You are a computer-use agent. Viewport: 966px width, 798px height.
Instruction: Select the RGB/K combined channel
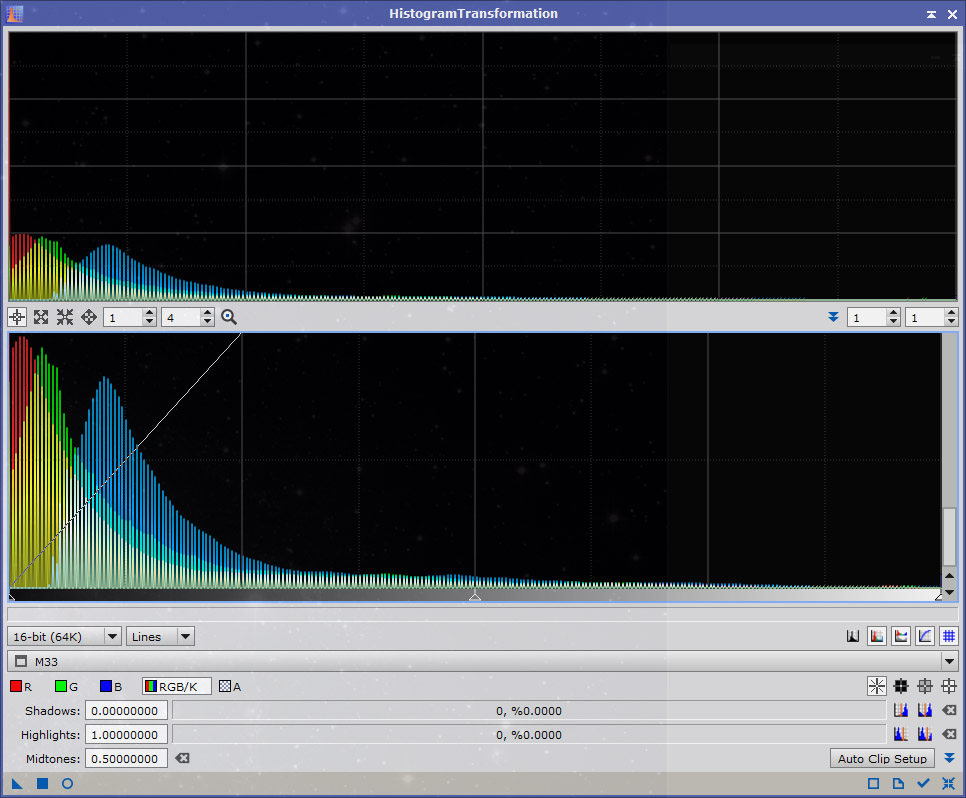click(x=177, y=687)
